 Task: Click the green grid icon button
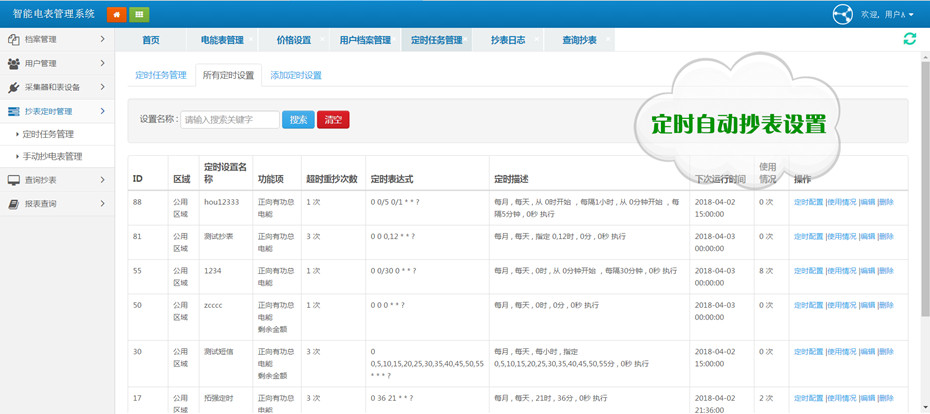point(139,14)
